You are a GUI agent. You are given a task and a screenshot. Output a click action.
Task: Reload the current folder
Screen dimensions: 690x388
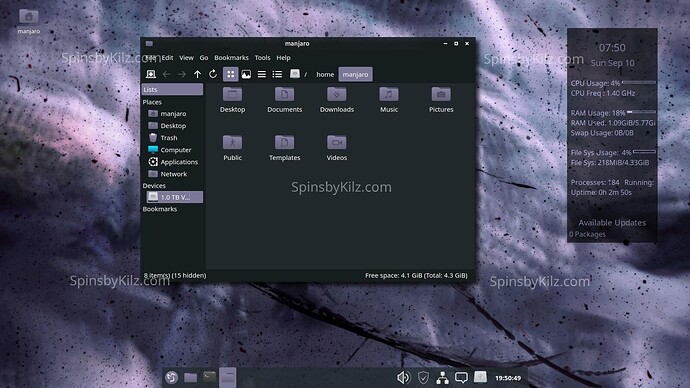tap(213, 74)
